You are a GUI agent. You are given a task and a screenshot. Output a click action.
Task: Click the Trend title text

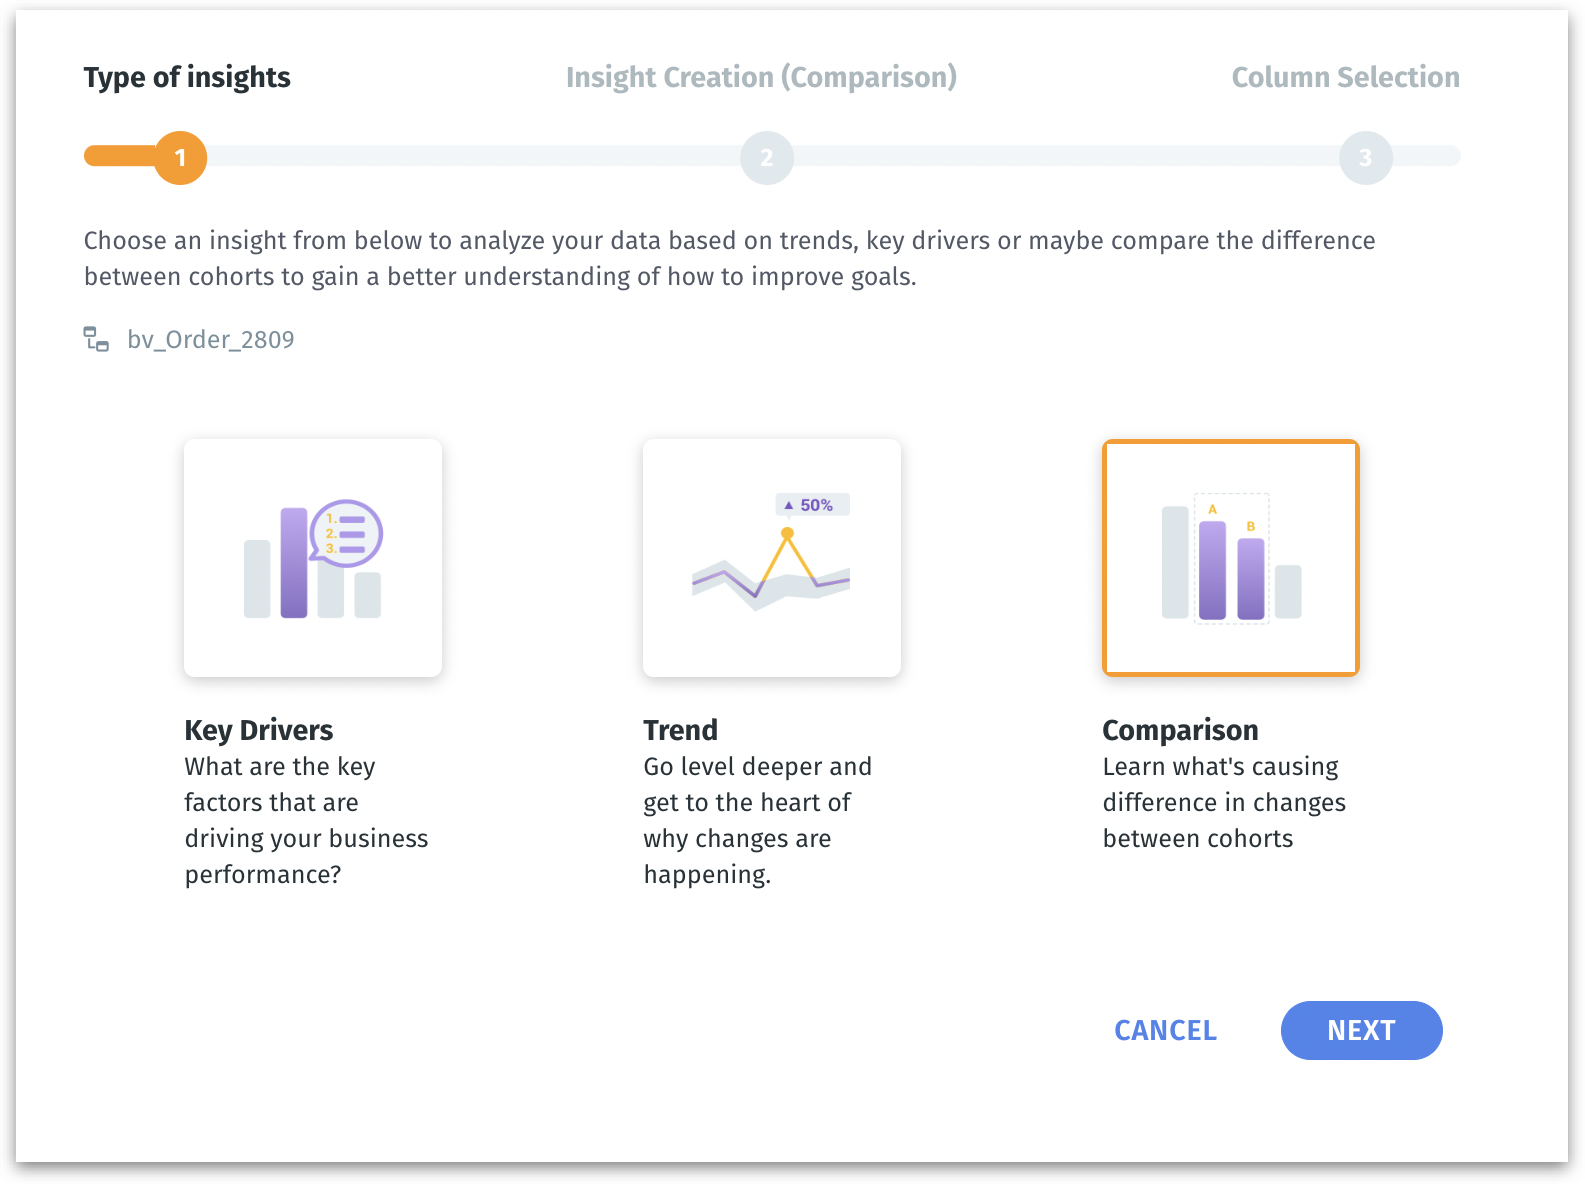680,730
